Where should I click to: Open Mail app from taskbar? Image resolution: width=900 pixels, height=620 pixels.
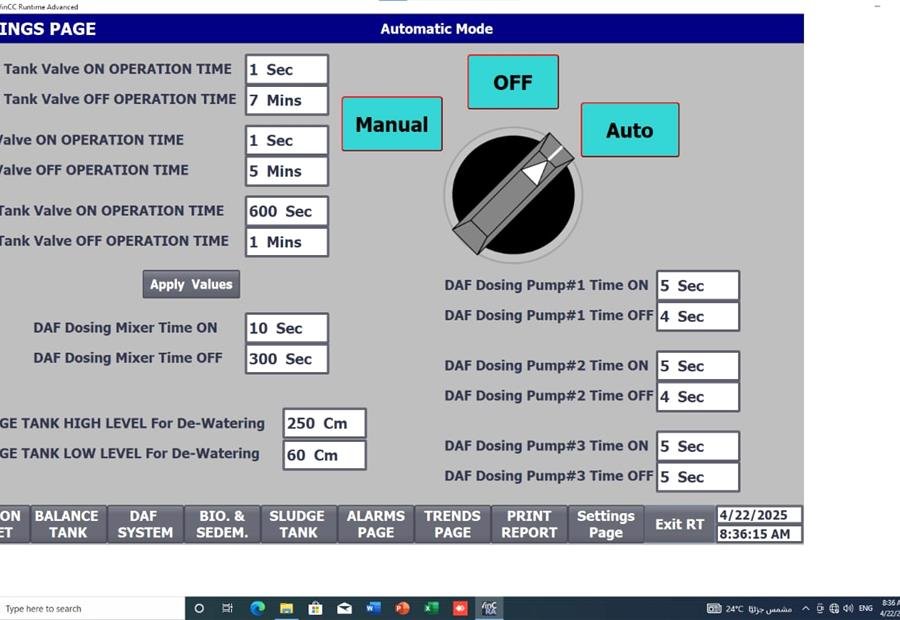[344, 609]
